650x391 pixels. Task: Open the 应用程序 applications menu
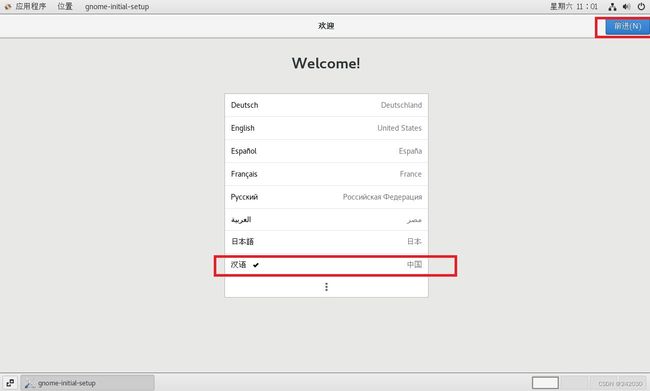[x=26, y=6]
